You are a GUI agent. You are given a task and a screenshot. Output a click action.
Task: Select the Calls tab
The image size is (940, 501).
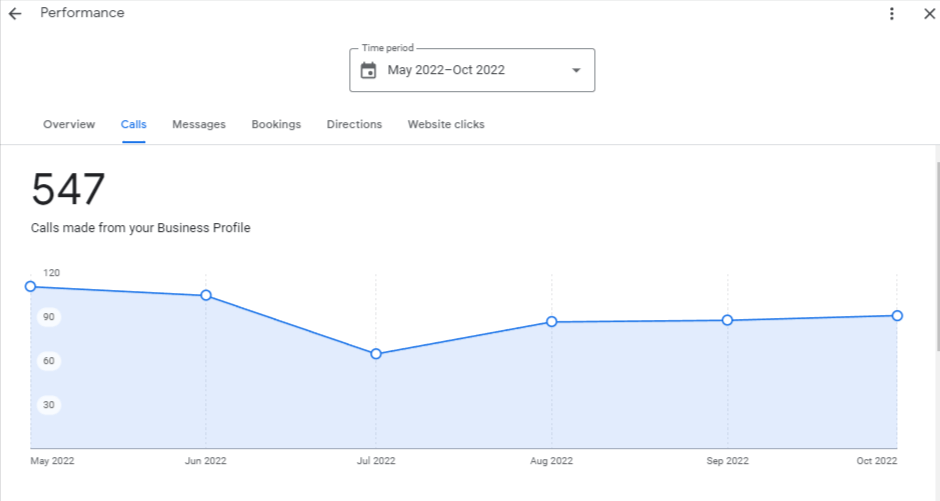[133, 125]
